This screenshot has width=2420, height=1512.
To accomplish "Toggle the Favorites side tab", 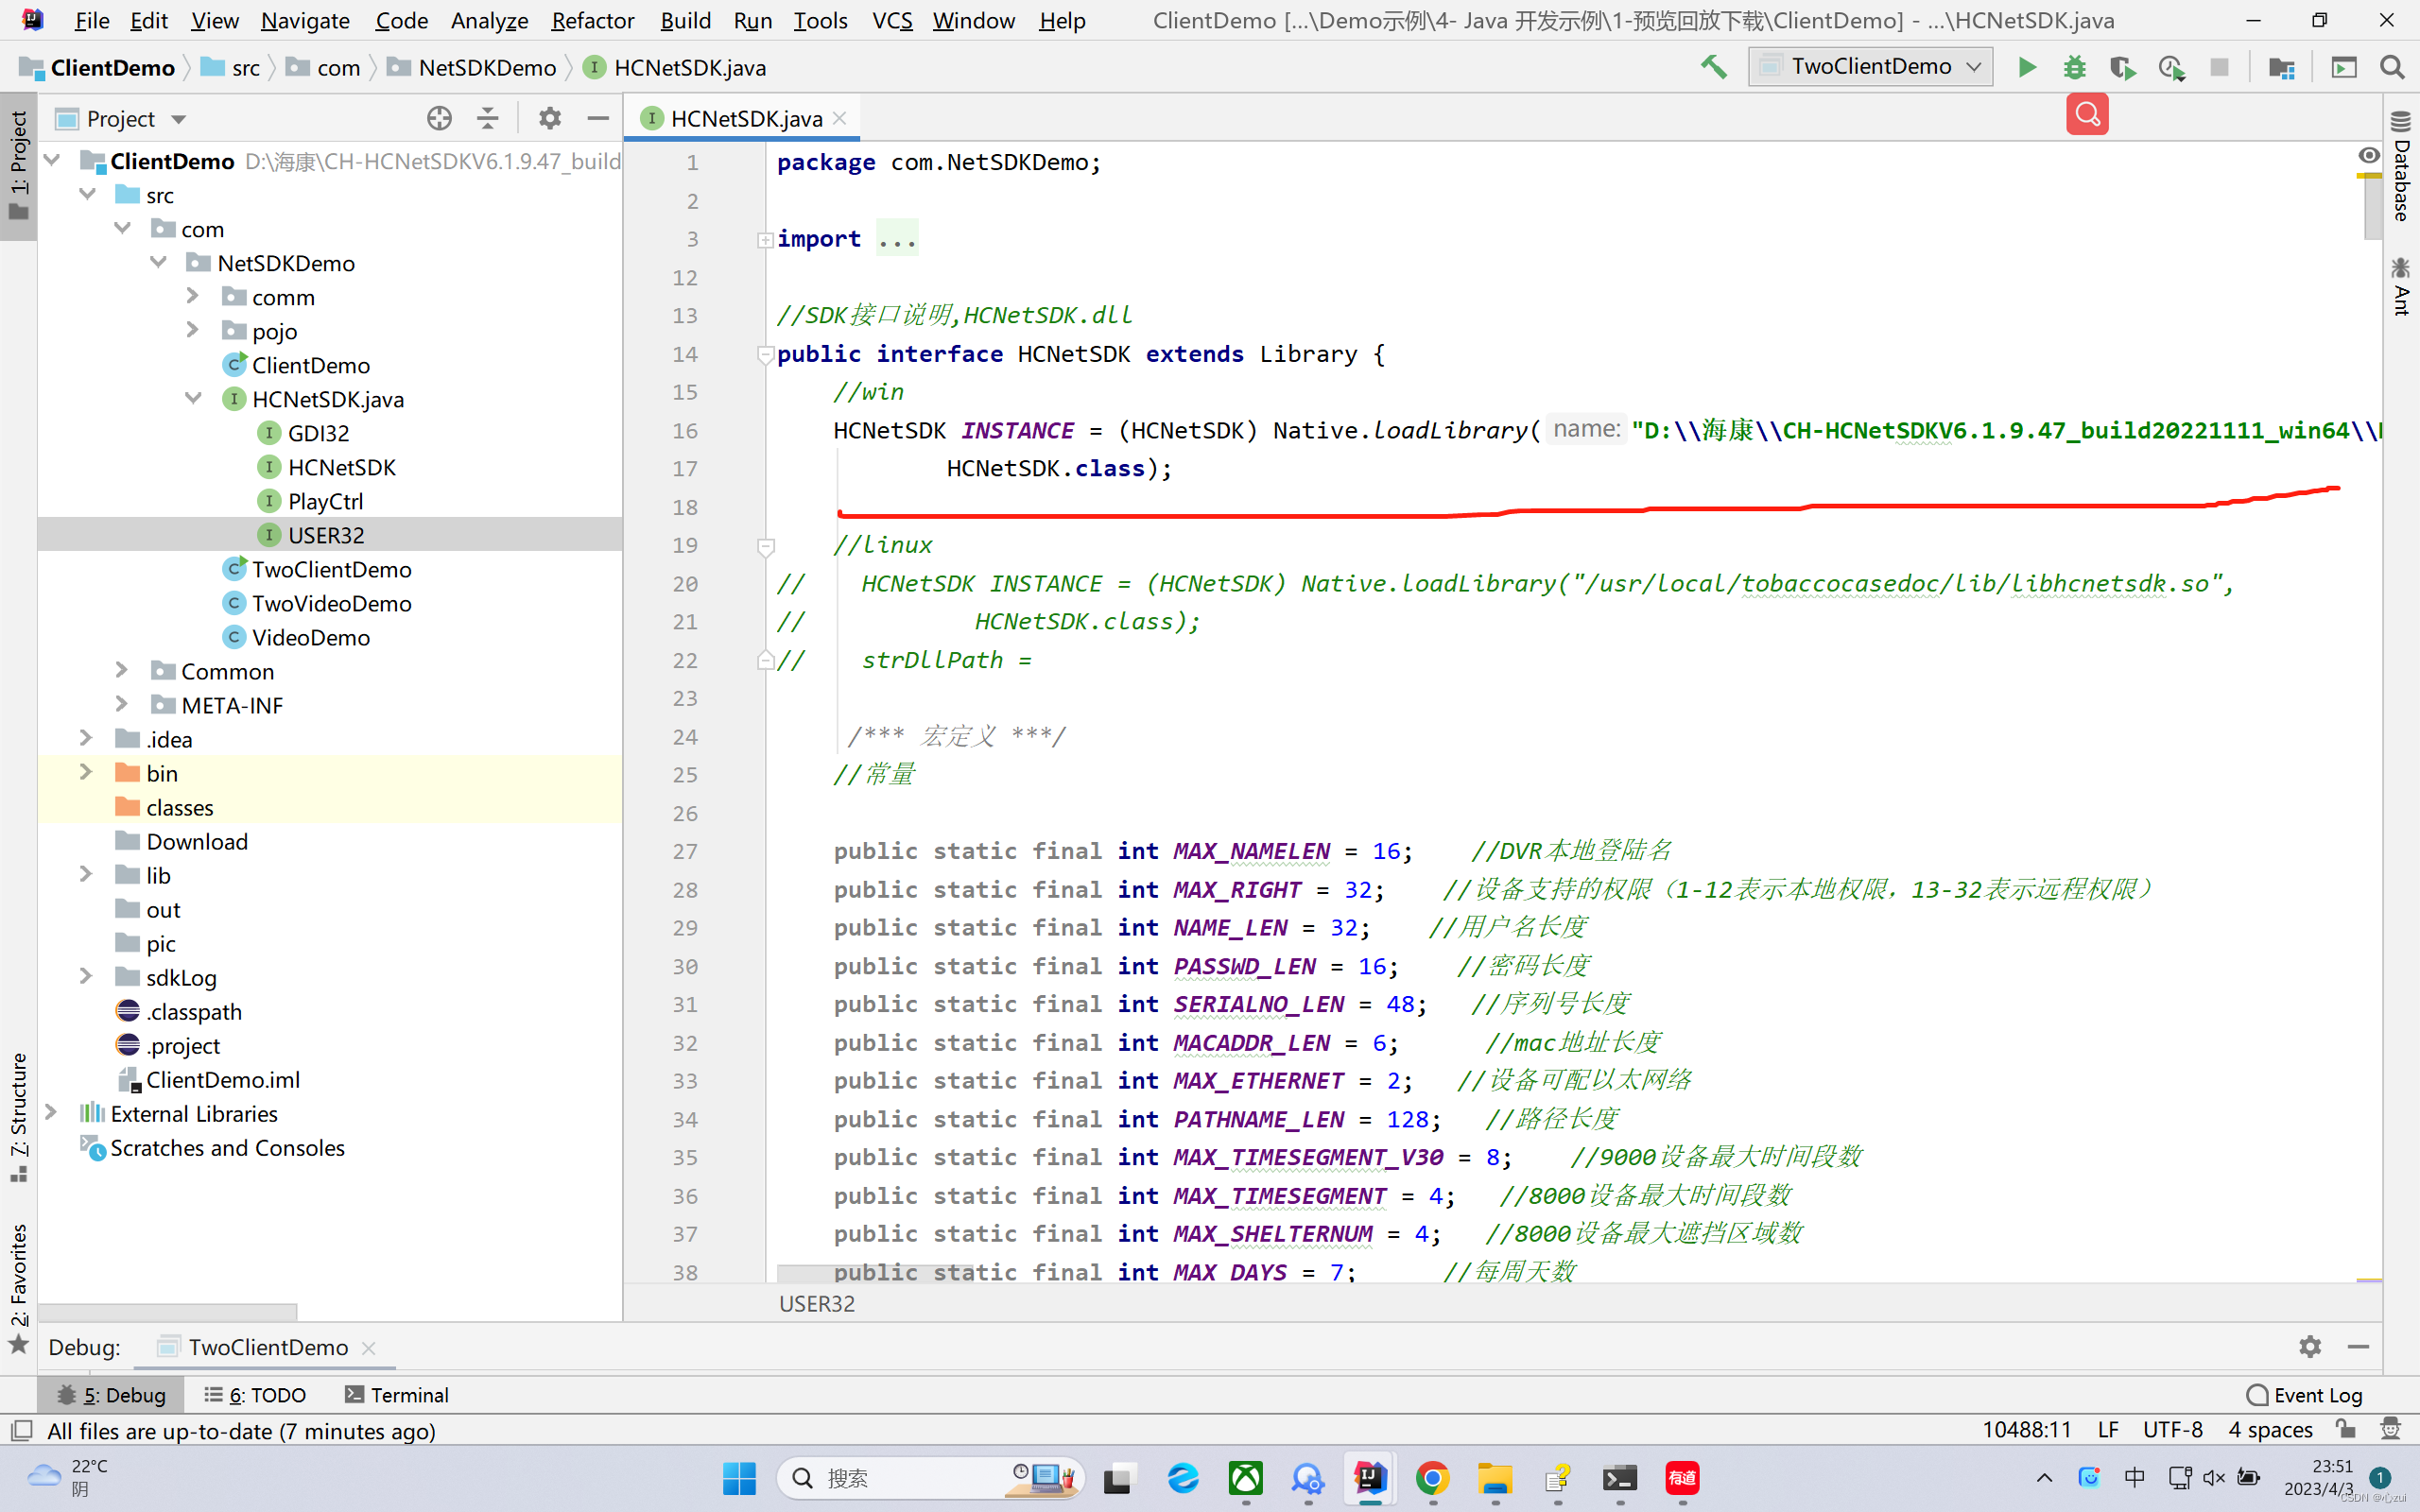I will (x=18, y=1288).
